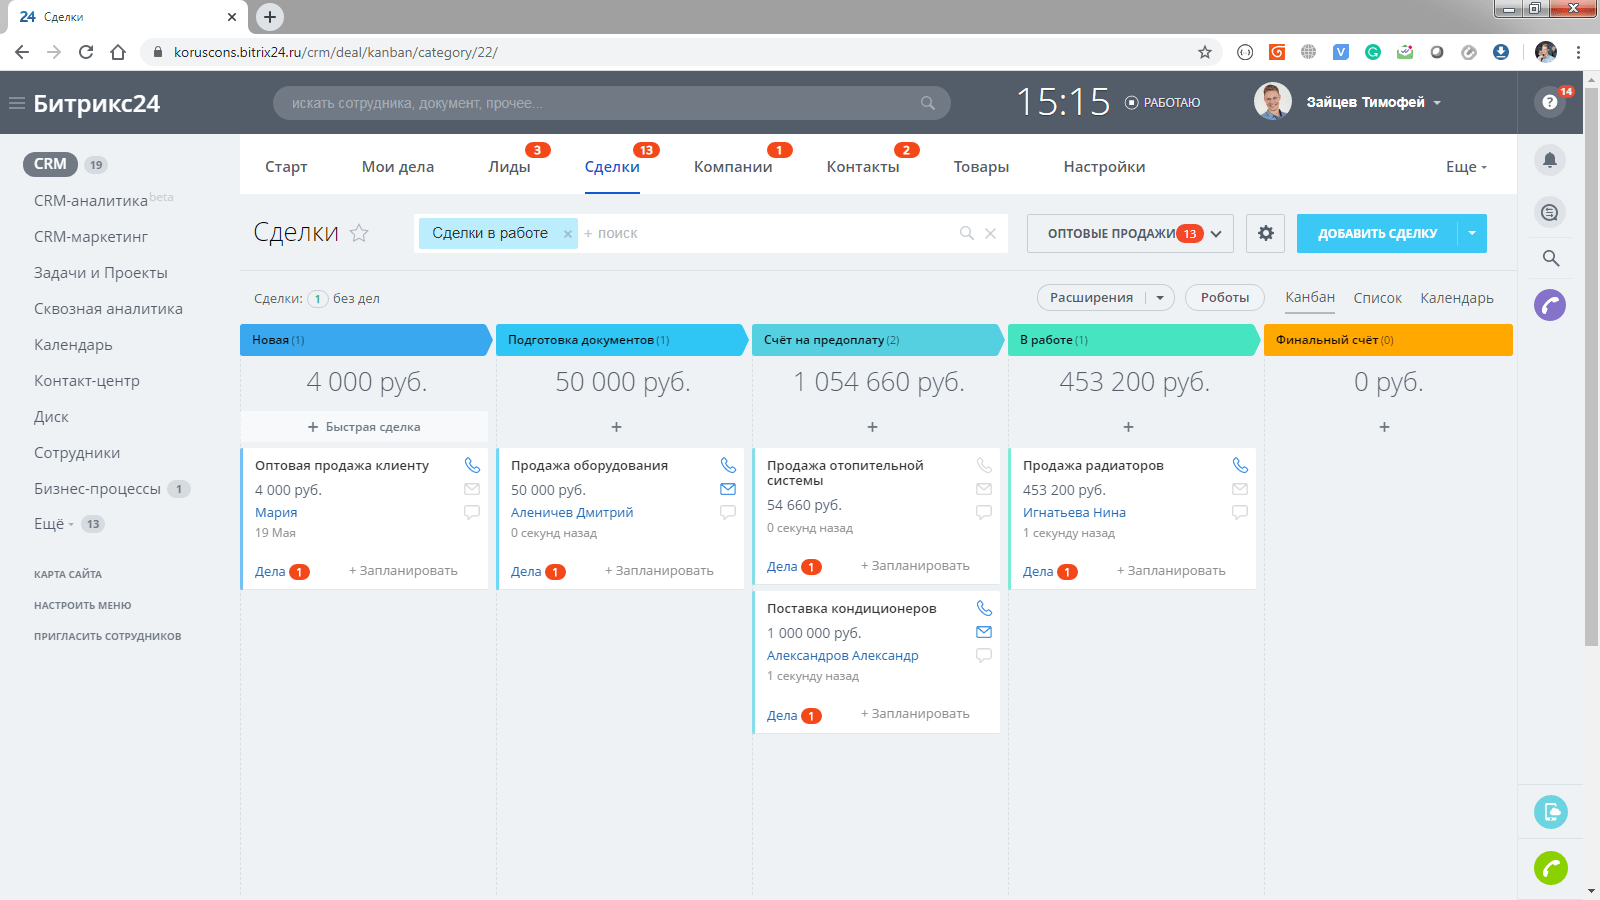Click the deals search input field
1600x900 pixels.
(x=770, y=233)
